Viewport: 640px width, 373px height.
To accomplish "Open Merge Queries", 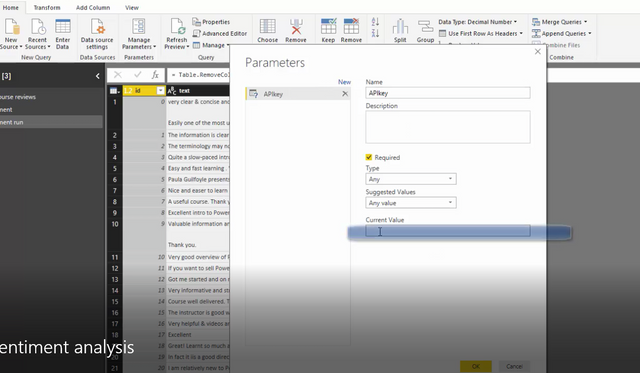I will point(560,22).
